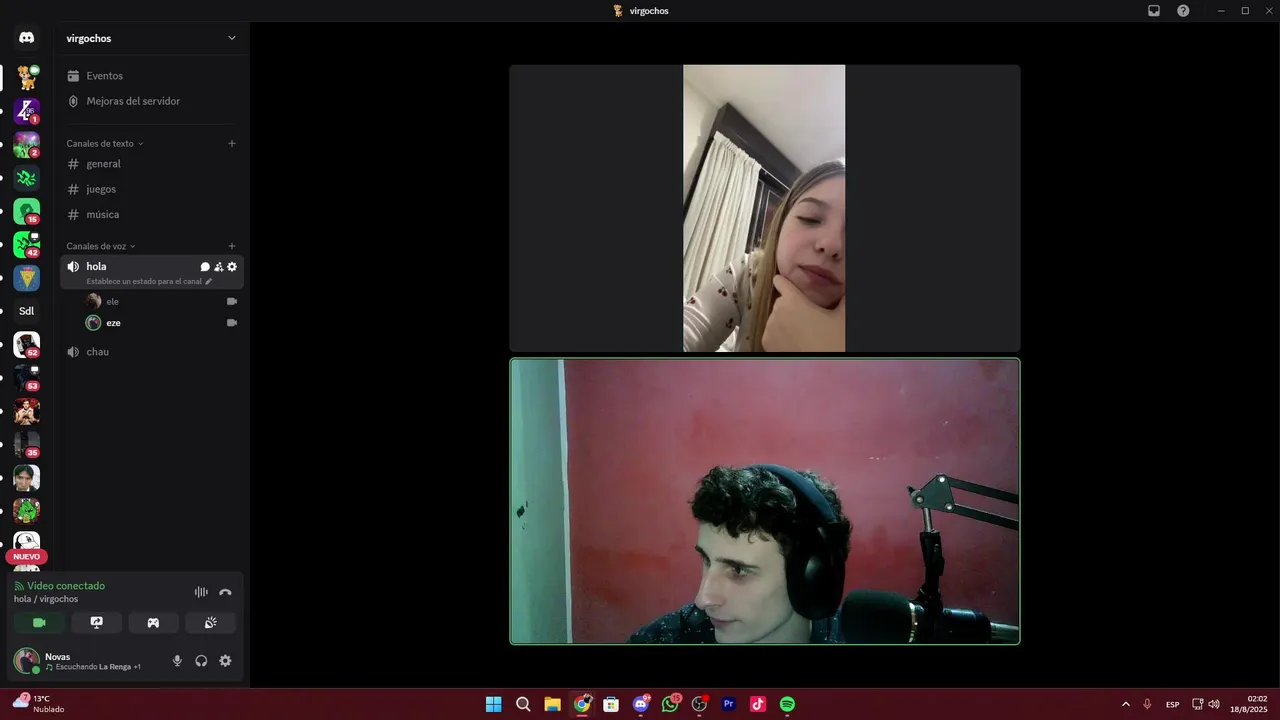
Task: Deafen with the headphones icon
Action: [201, 661]
